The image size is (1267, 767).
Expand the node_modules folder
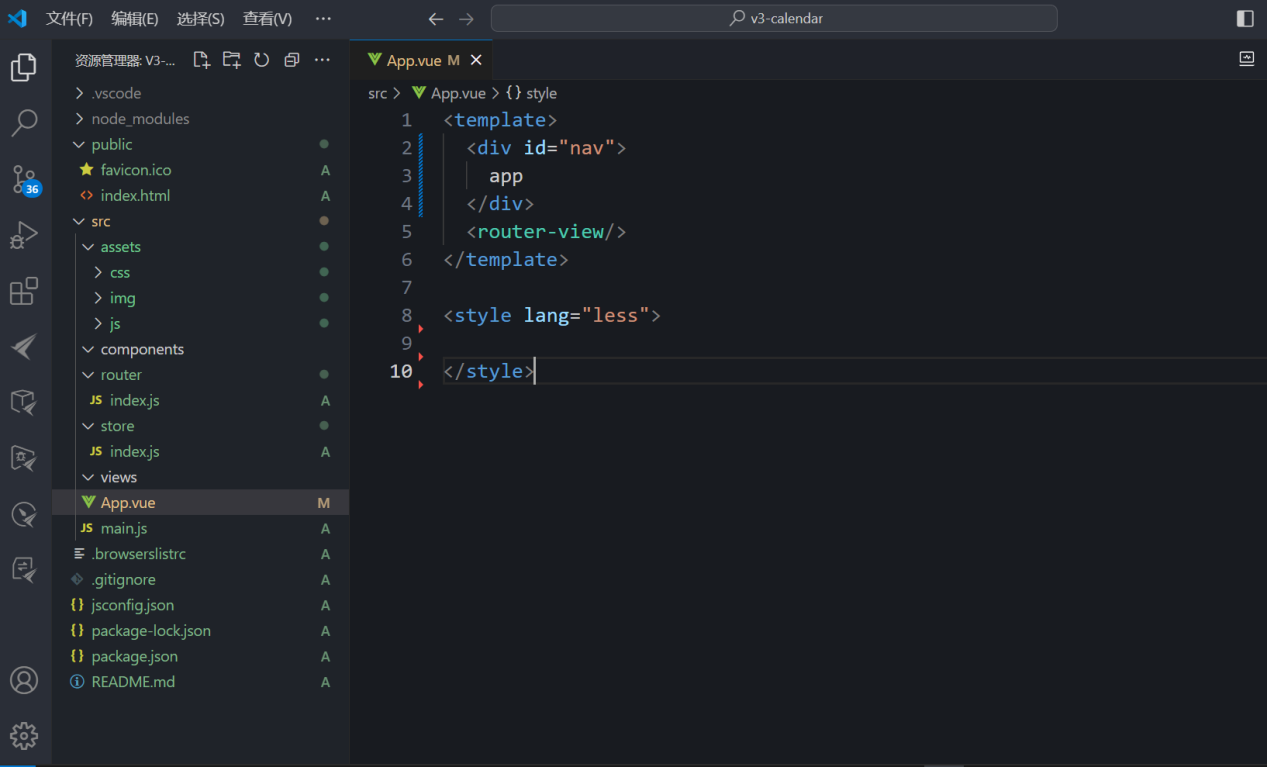(139, 119)
